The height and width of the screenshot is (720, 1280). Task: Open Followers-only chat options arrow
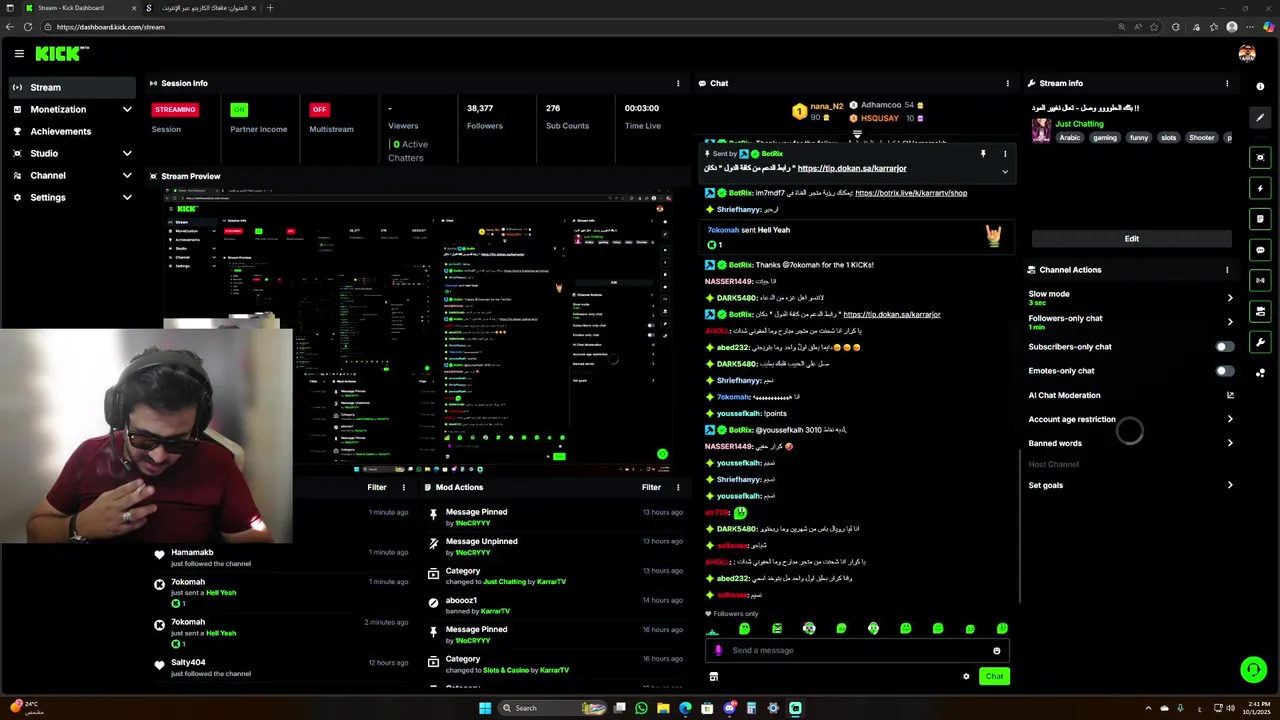pos(1230,322)
